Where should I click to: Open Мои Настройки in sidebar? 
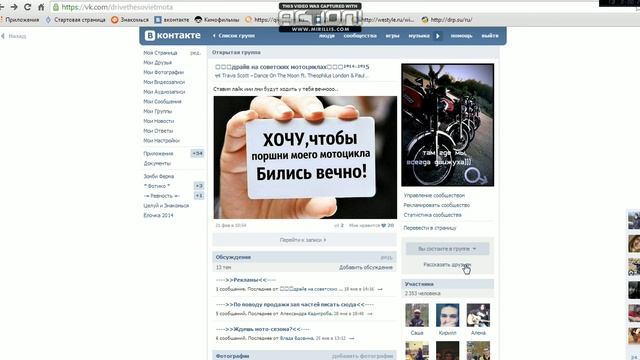point(161,140)
